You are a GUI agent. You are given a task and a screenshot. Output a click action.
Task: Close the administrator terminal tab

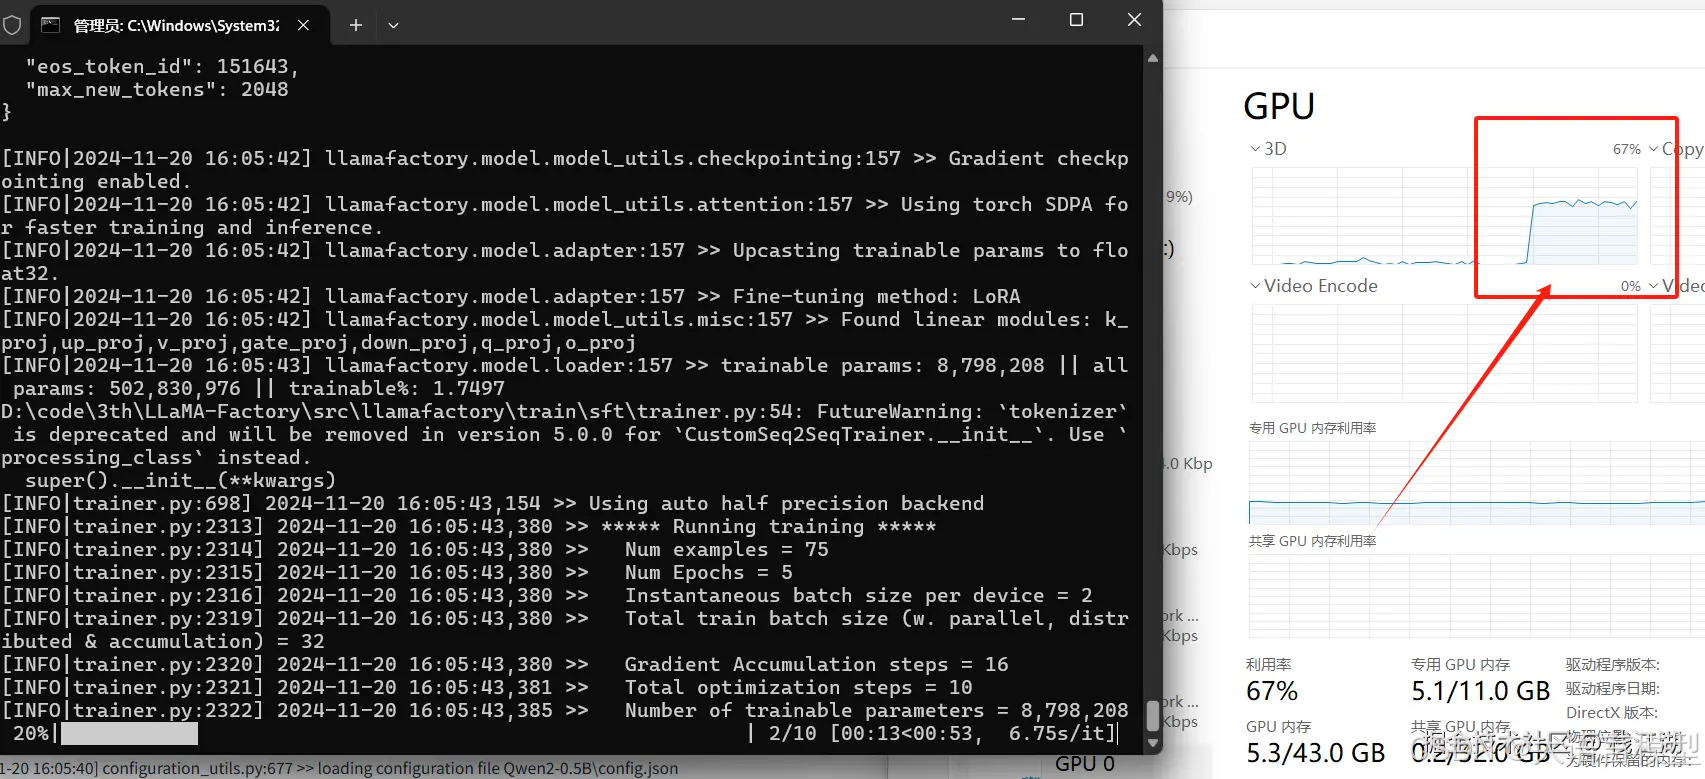pos(304,25)
